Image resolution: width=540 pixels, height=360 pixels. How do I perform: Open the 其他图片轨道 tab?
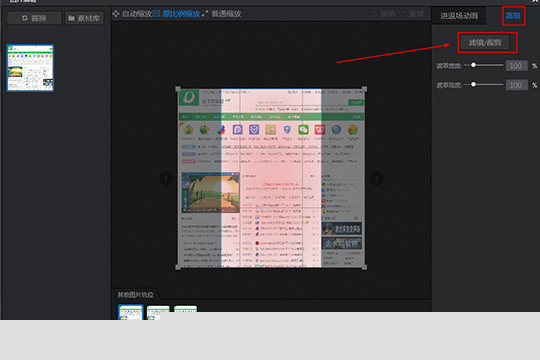pyautogui.click(x=135, y=295)
